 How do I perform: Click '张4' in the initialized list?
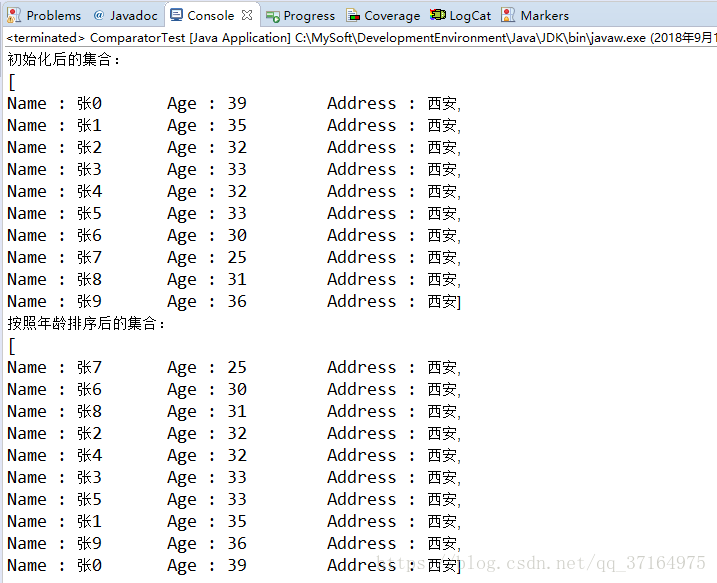pyautogui.click(x=89, y=191)
